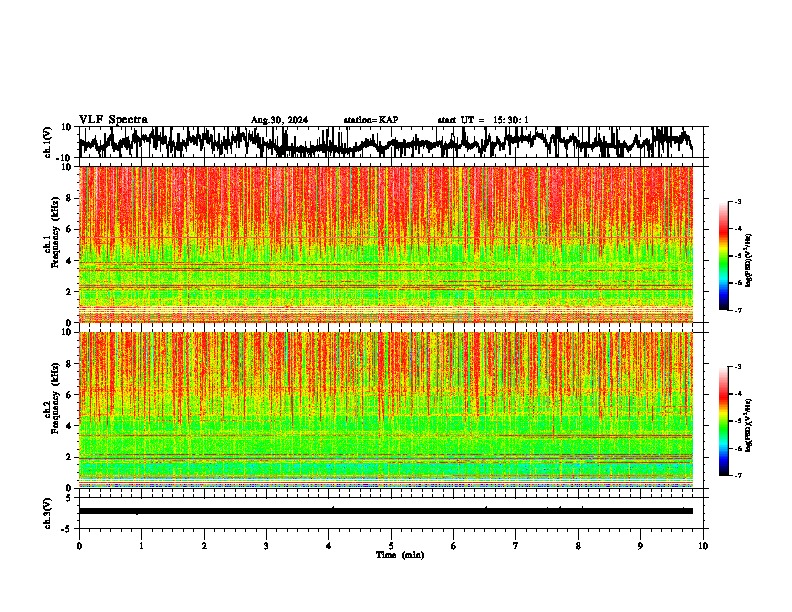Click time axis tick label "7"

(x=516, y=546)
